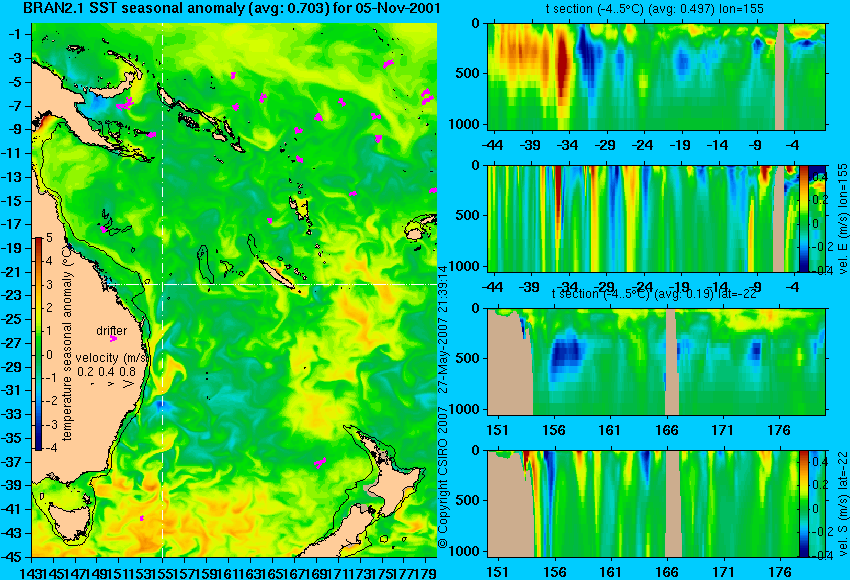This screenshot has width=850, height=580.
Task: Click the vel. S (m/s) lat=-22 color bar
Action: (803, 504)
